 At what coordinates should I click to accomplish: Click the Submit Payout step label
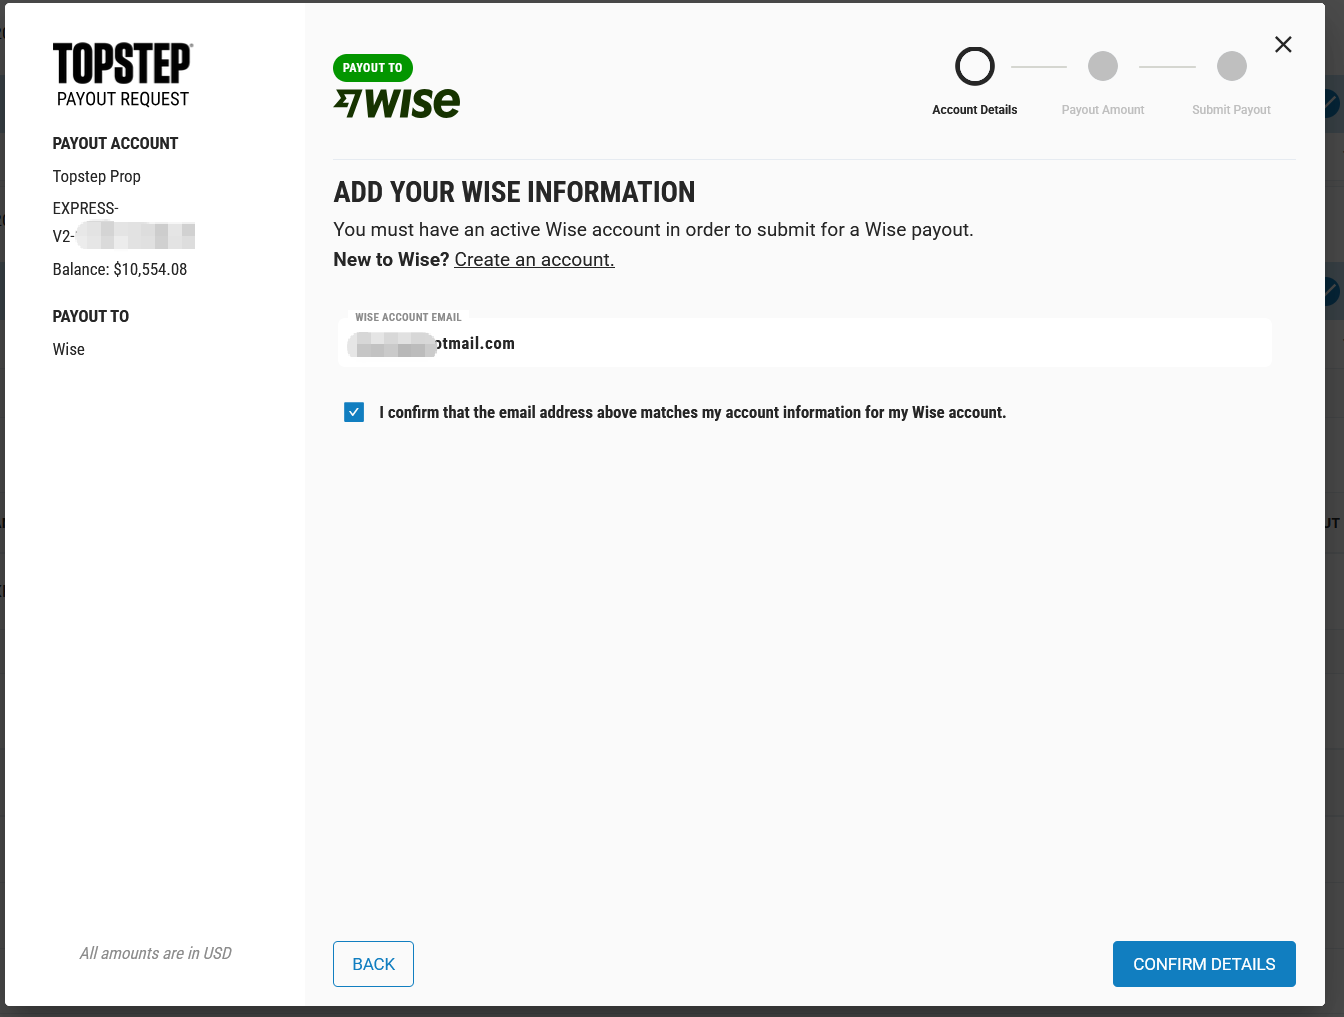1231,110
